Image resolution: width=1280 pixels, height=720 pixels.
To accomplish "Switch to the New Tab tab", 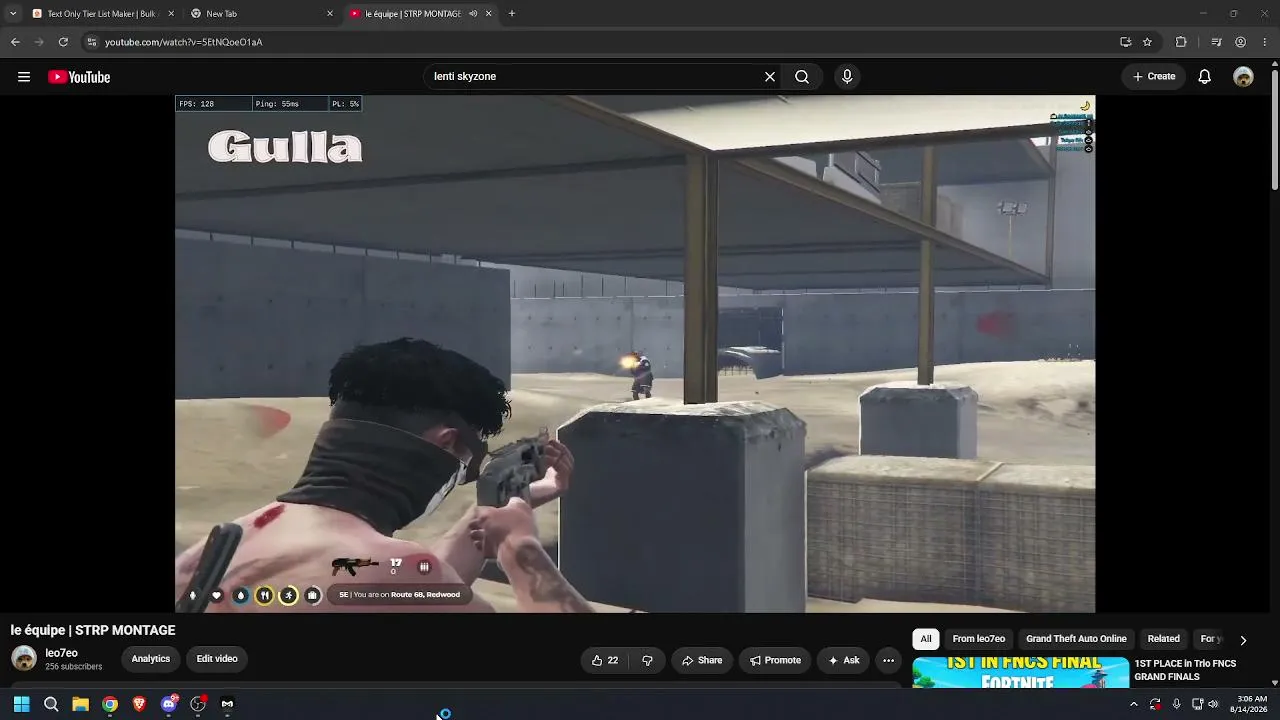I will coord(262,14).
